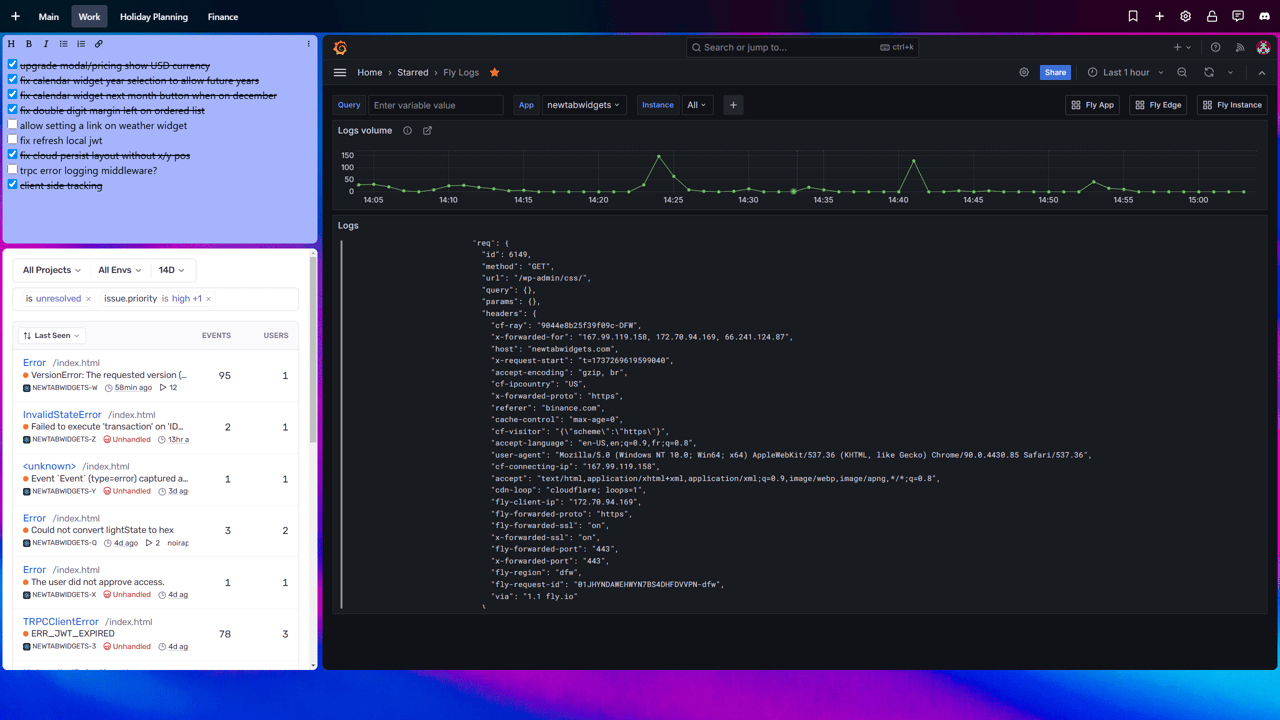
Task: Insert link in notes editor toolbar
Action: [x=99, y=44]
